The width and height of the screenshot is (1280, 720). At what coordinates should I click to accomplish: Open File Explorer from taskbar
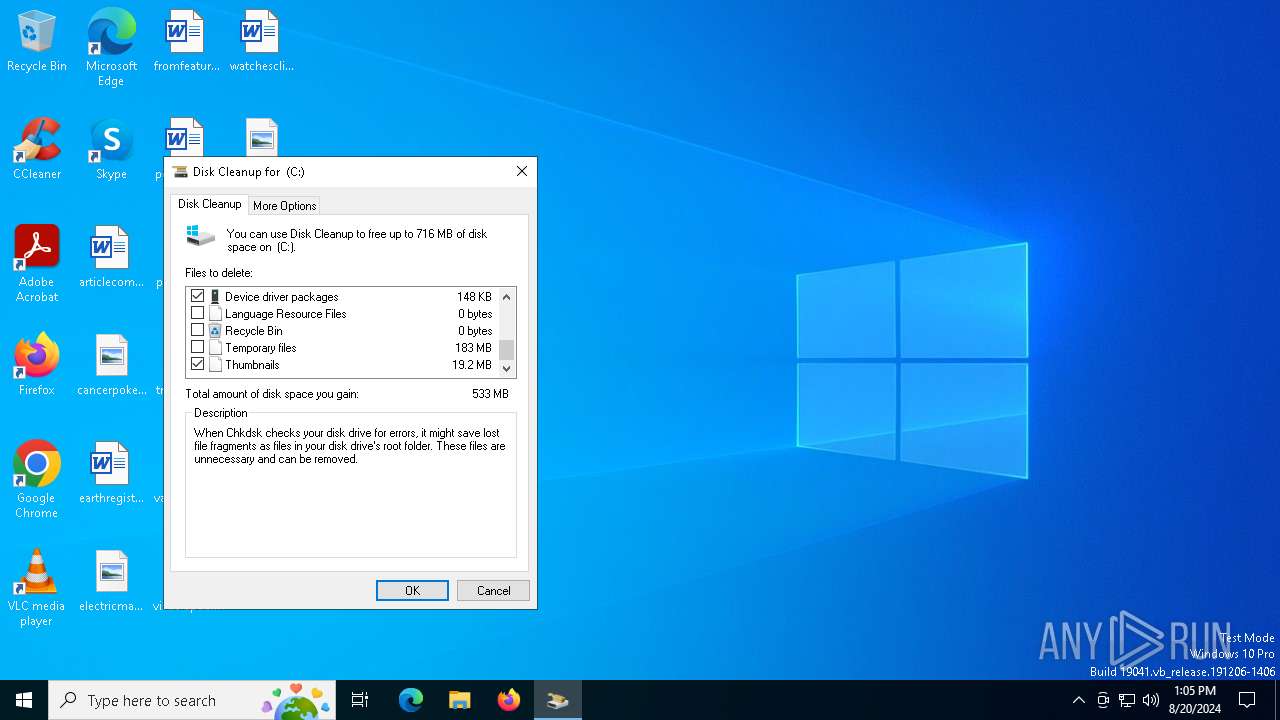point(460,700)
